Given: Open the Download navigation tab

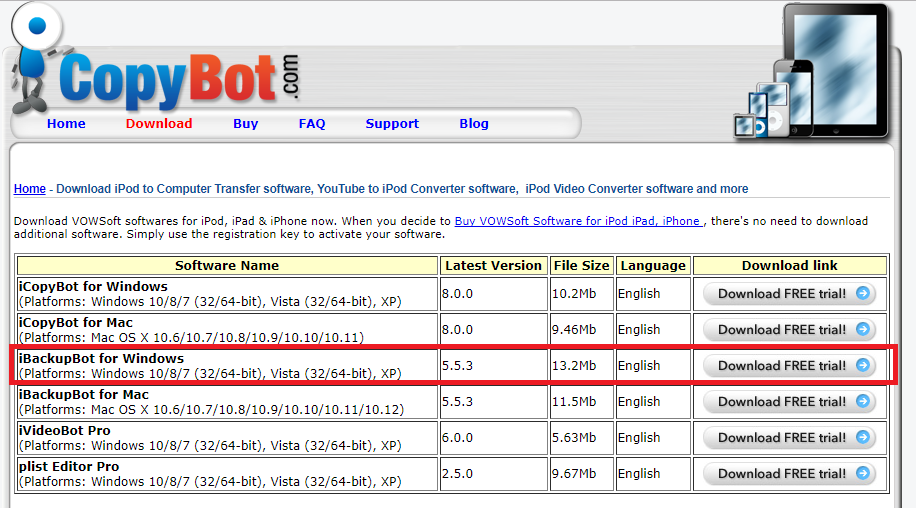Looking at the screenshot, I should point(159,124).
